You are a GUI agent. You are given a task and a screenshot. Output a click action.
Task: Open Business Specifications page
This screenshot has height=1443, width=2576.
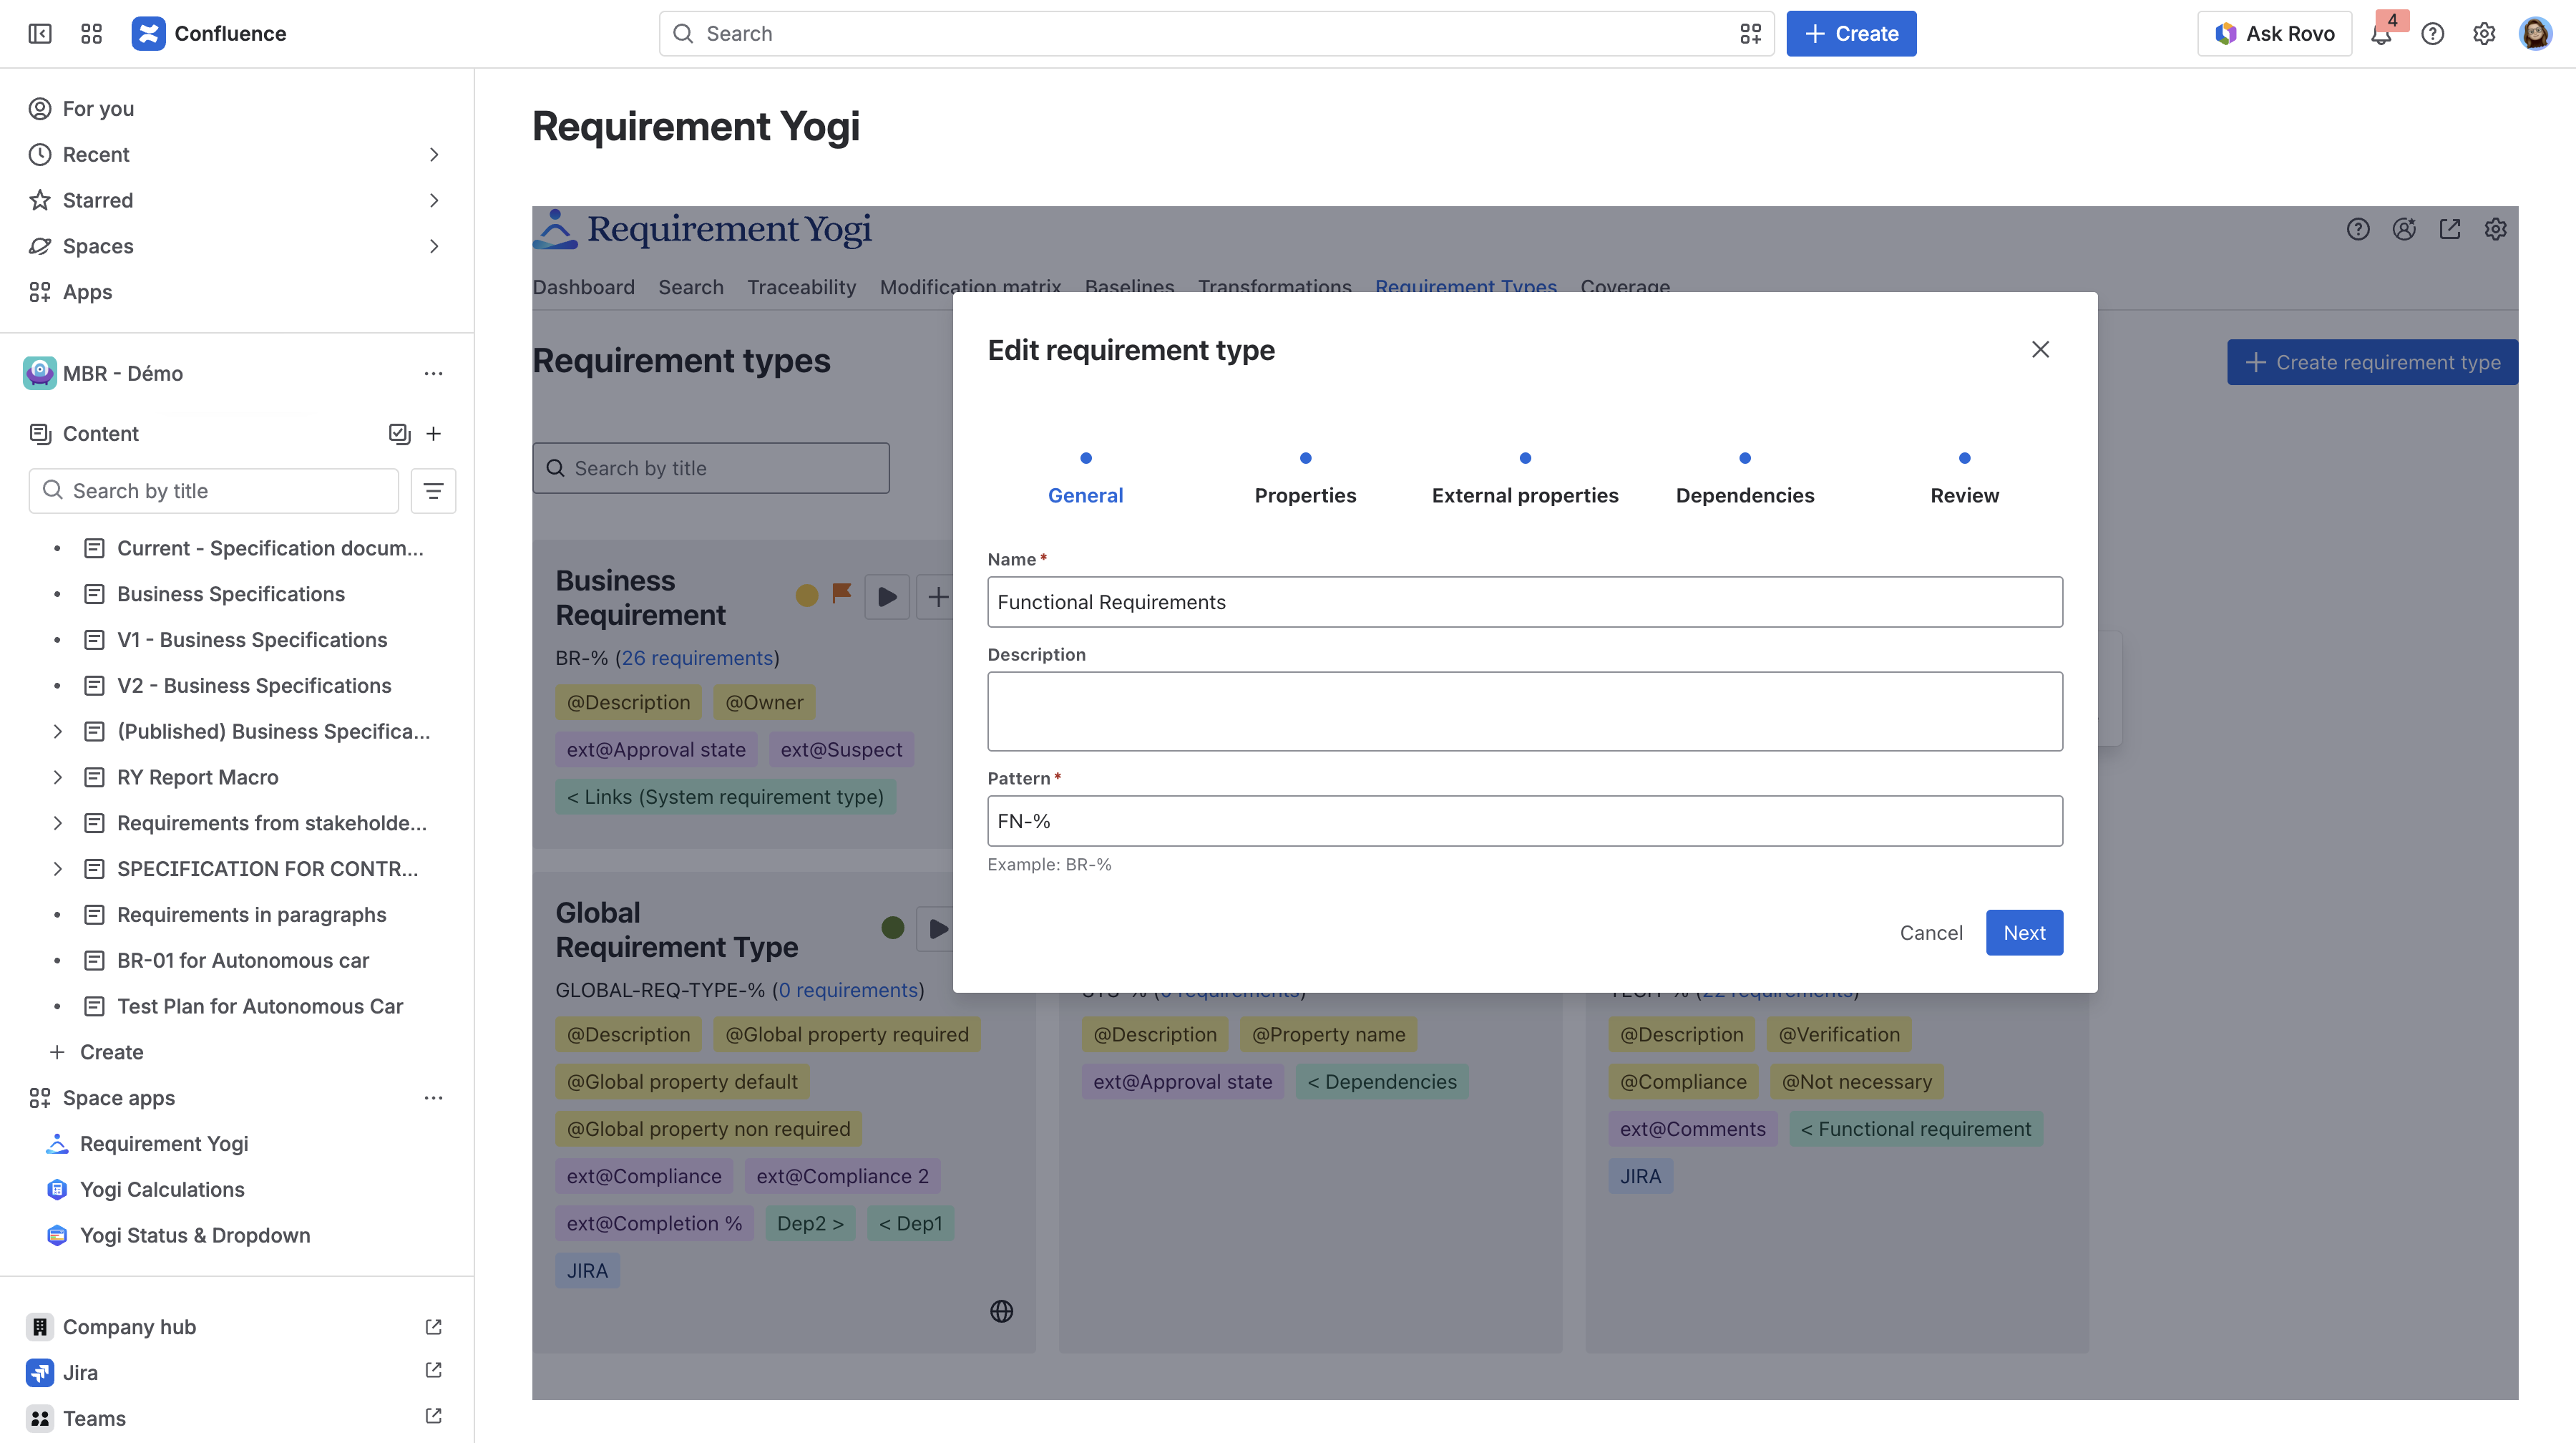(231, 594)
